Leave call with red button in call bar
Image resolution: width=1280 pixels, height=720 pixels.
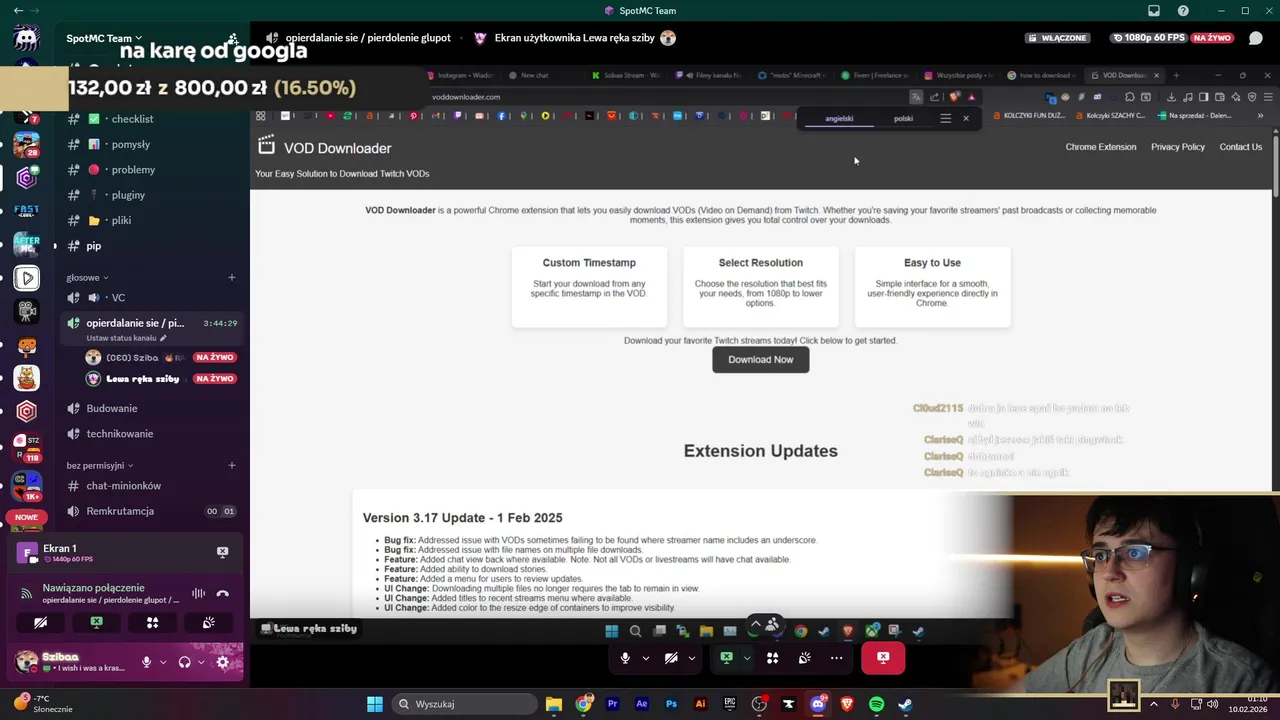click(x=883, y=658)
